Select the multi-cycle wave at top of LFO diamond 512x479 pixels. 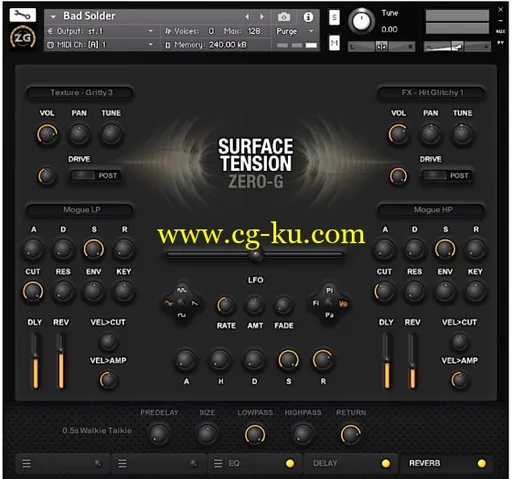[x=182, y=290]
